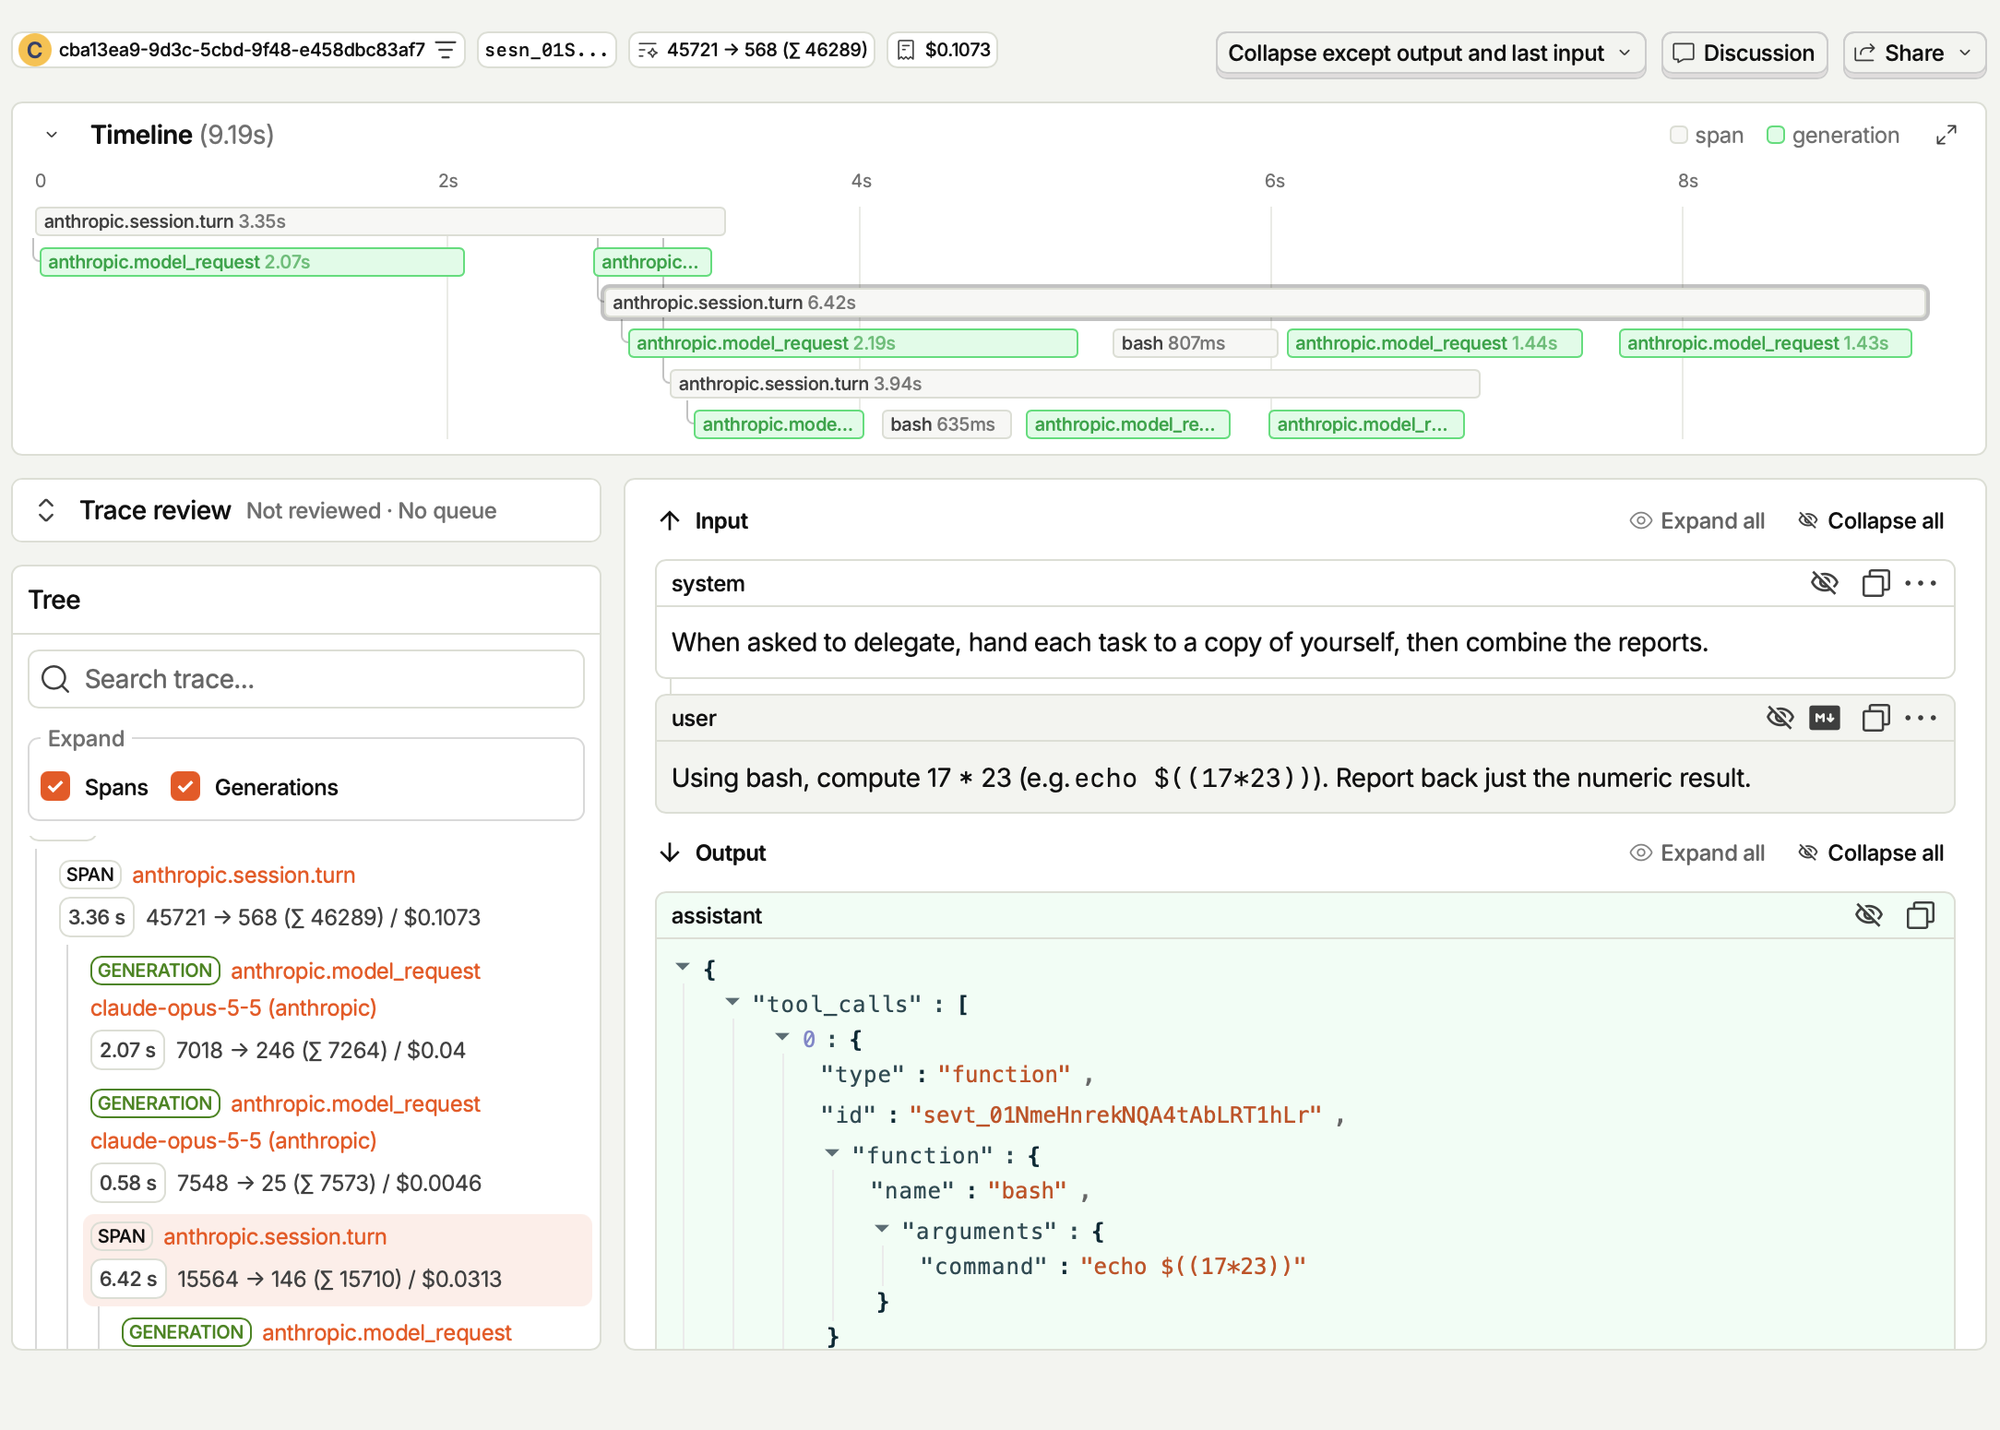
Task: Click Collapse all in Output section
Action: click(1870, 853)
